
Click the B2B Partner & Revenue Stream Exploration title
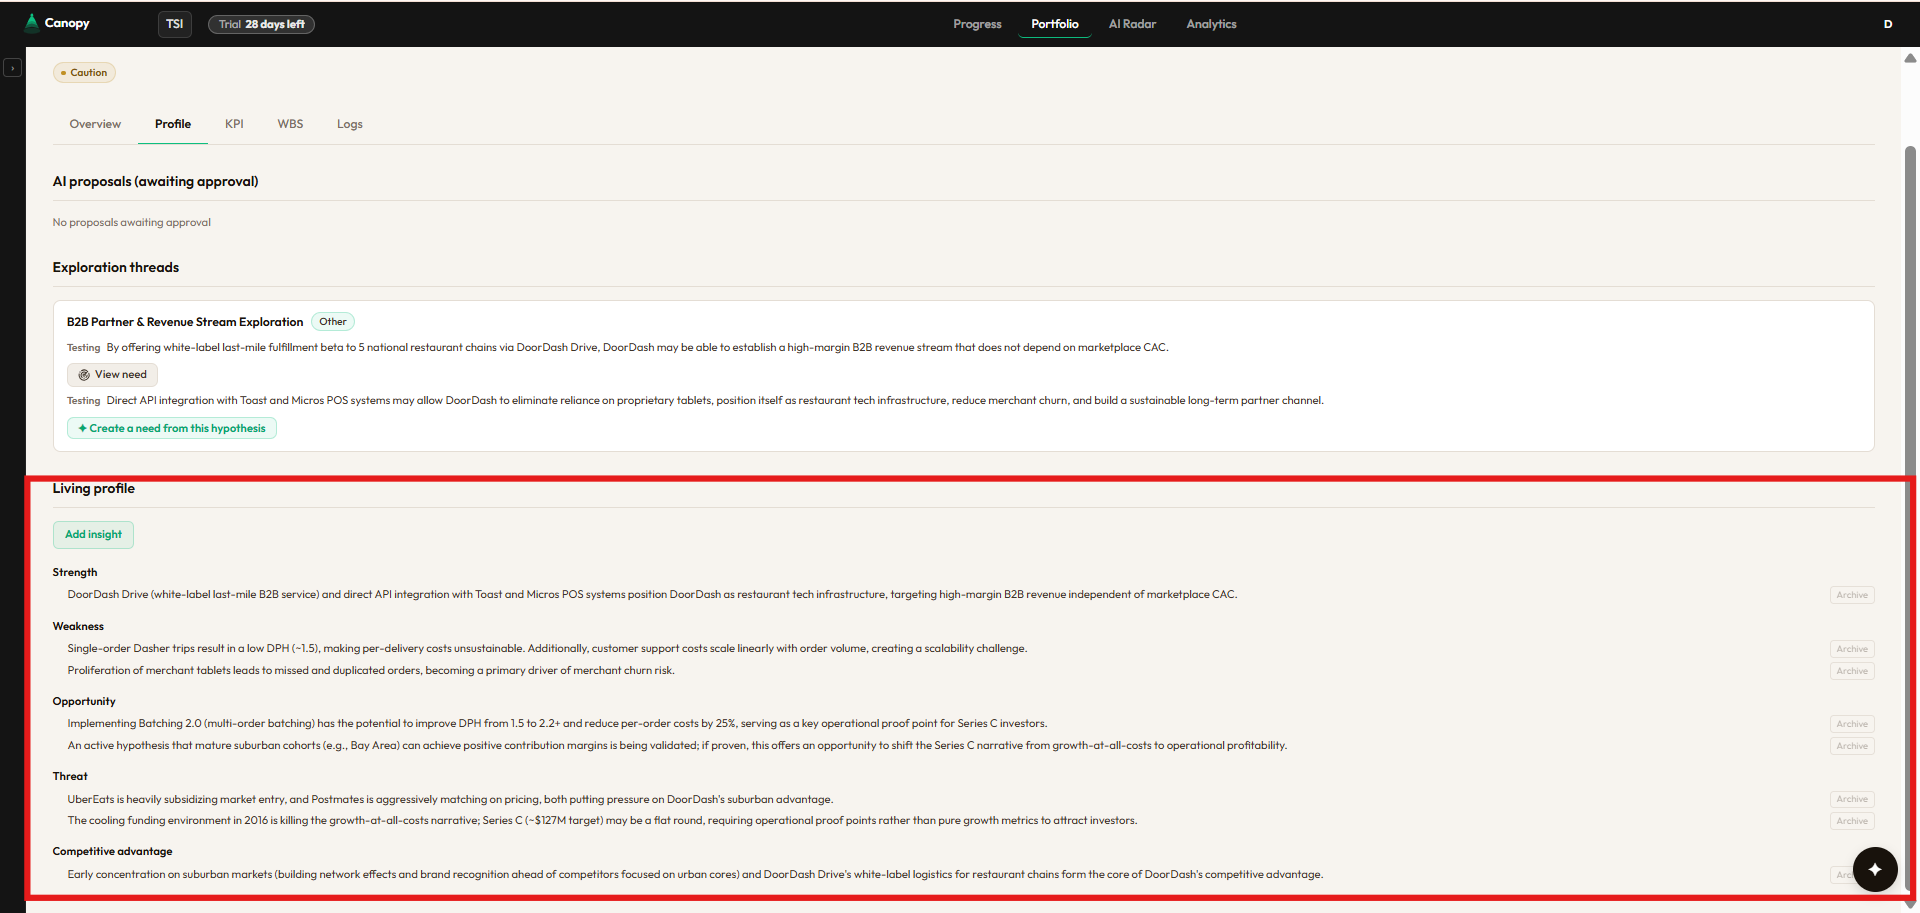(x=185, y=322)
